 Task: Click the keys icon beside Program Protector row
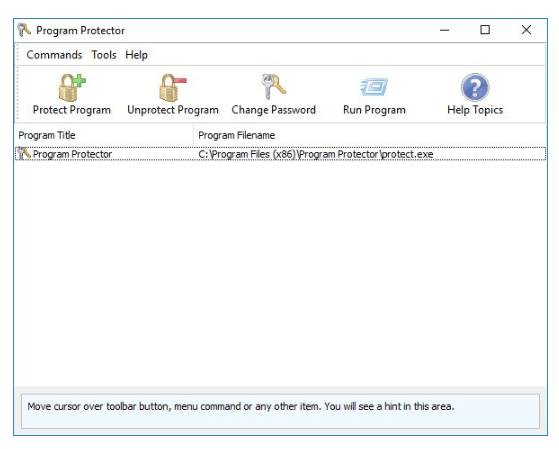coord(24,154)
